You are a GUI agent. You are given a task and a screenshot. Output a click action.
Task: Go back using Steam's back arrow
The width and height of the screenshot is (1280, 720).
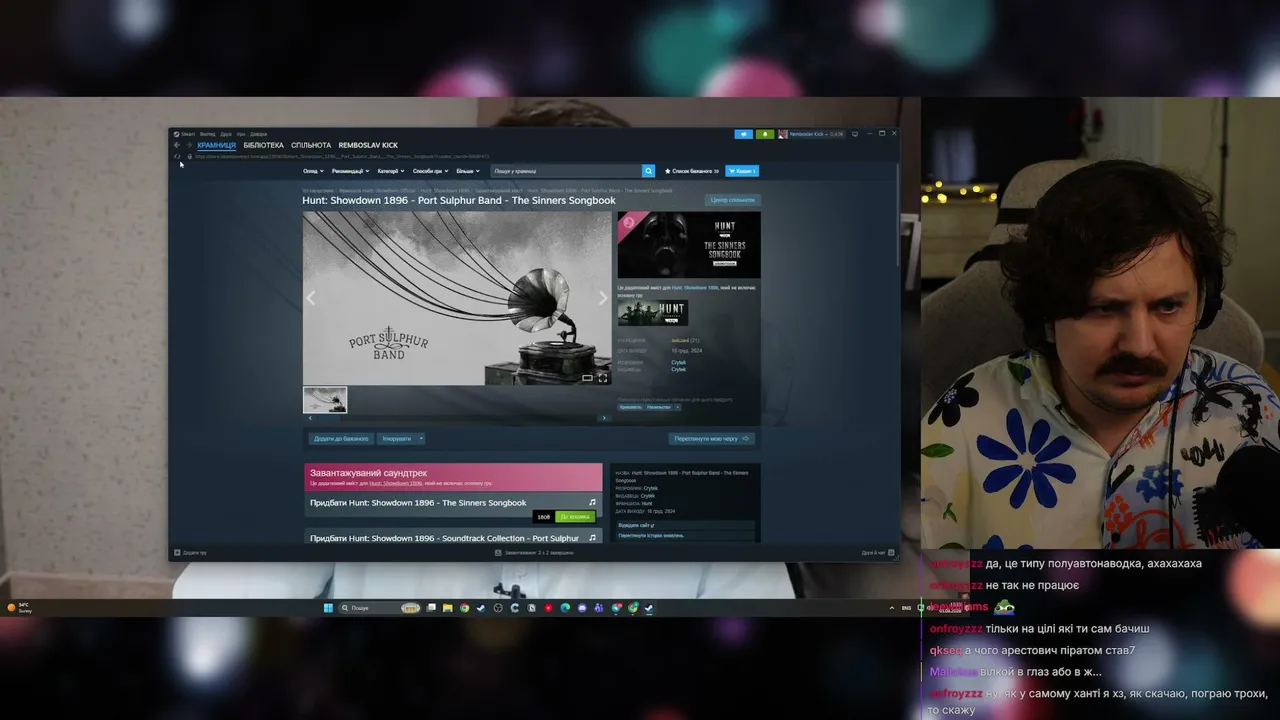(x=177, y=145)
